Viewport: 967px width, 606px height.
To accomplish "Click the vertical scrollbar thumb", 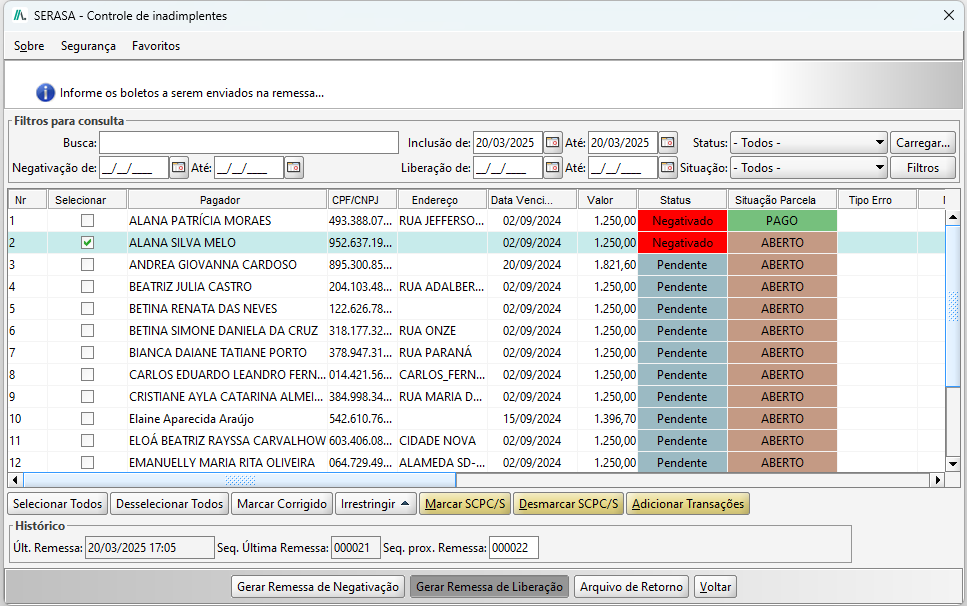I will tap(953, 306).
